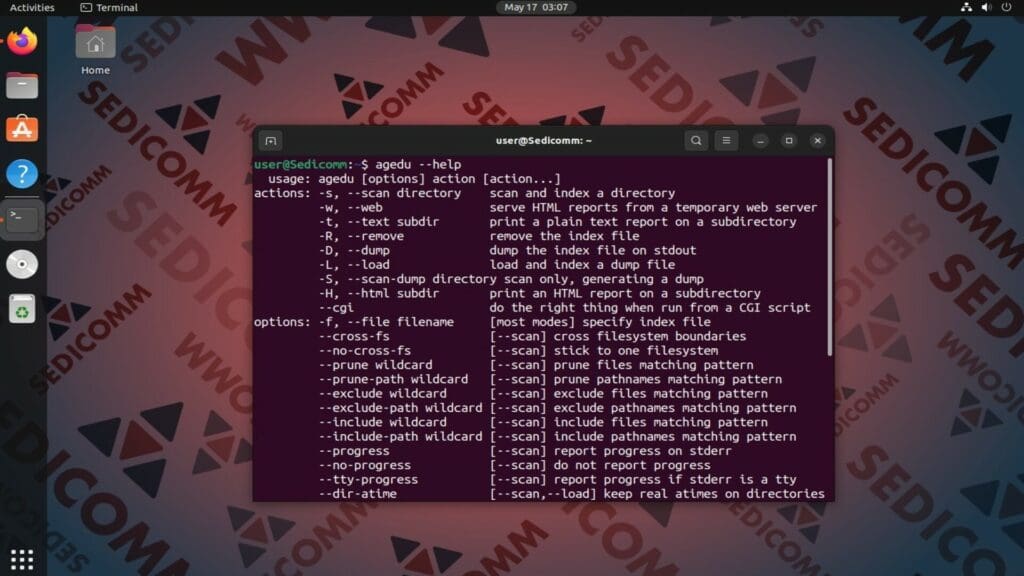Click the user@Sedicomm prompt text

(x=300, y=165)
